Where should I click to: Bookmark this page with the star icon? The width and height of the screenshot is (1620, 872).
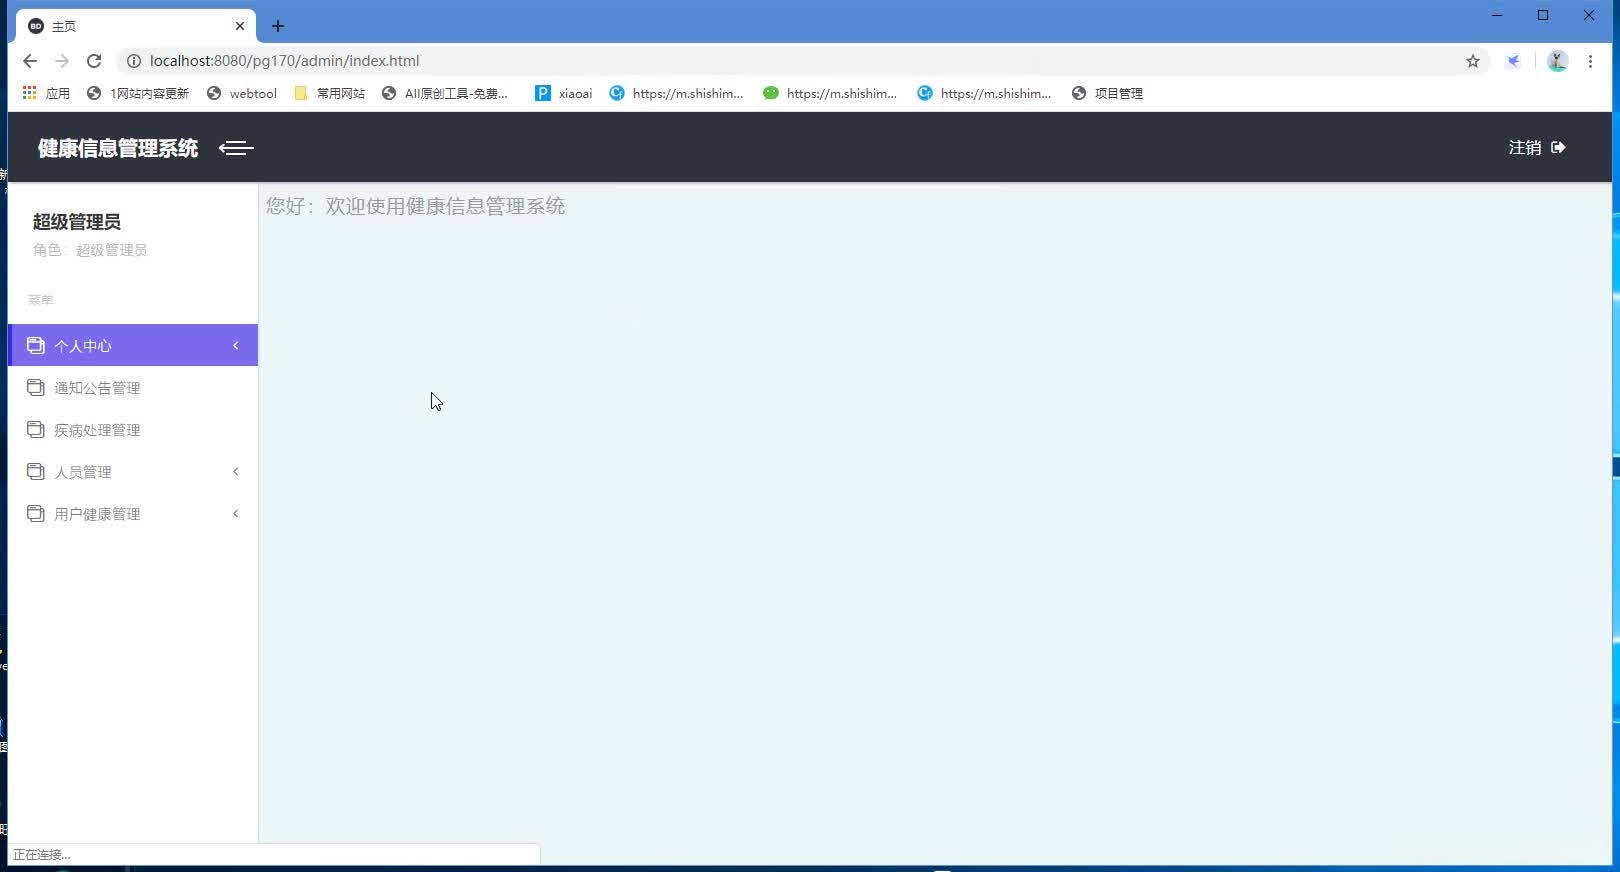[1473, 61]
